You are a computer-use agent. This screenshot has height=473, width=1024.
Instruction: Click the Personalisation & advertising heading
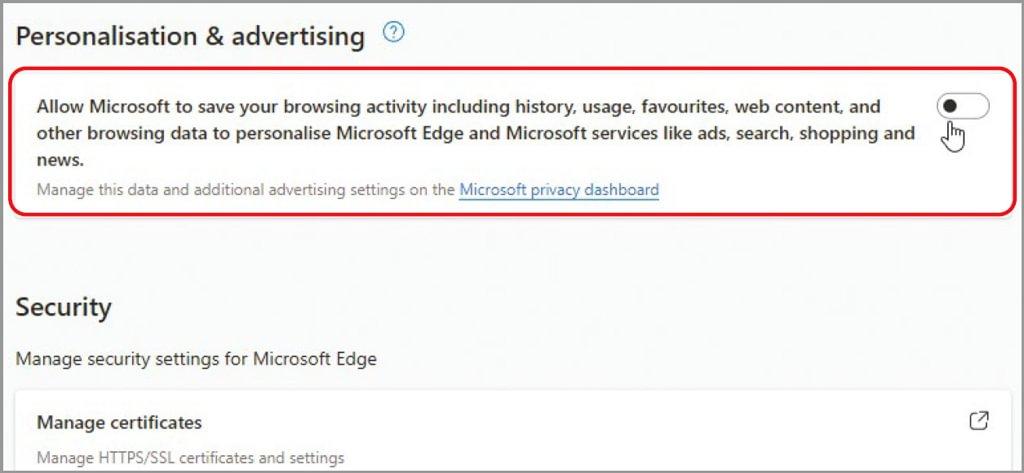coord(190,36)
